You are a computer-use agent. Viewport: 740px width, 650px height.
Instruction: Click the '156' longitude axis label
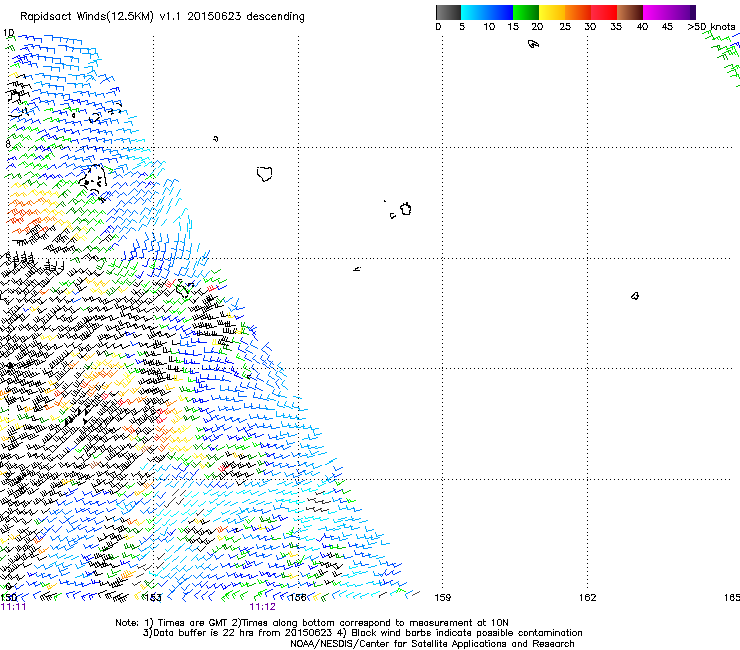298,598
